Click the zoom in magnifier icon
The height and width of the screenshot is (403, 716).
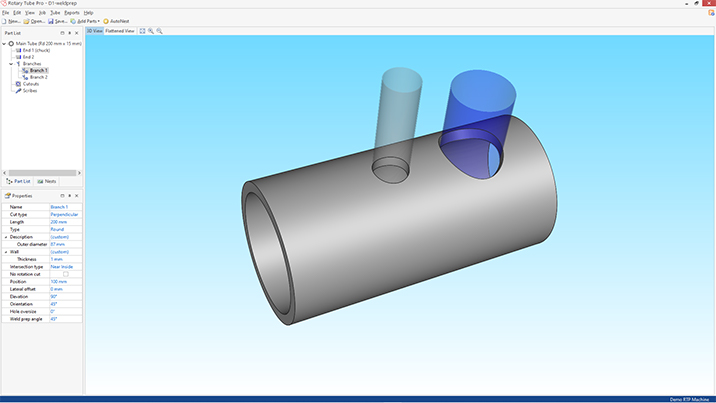click(x=151, y=31)
